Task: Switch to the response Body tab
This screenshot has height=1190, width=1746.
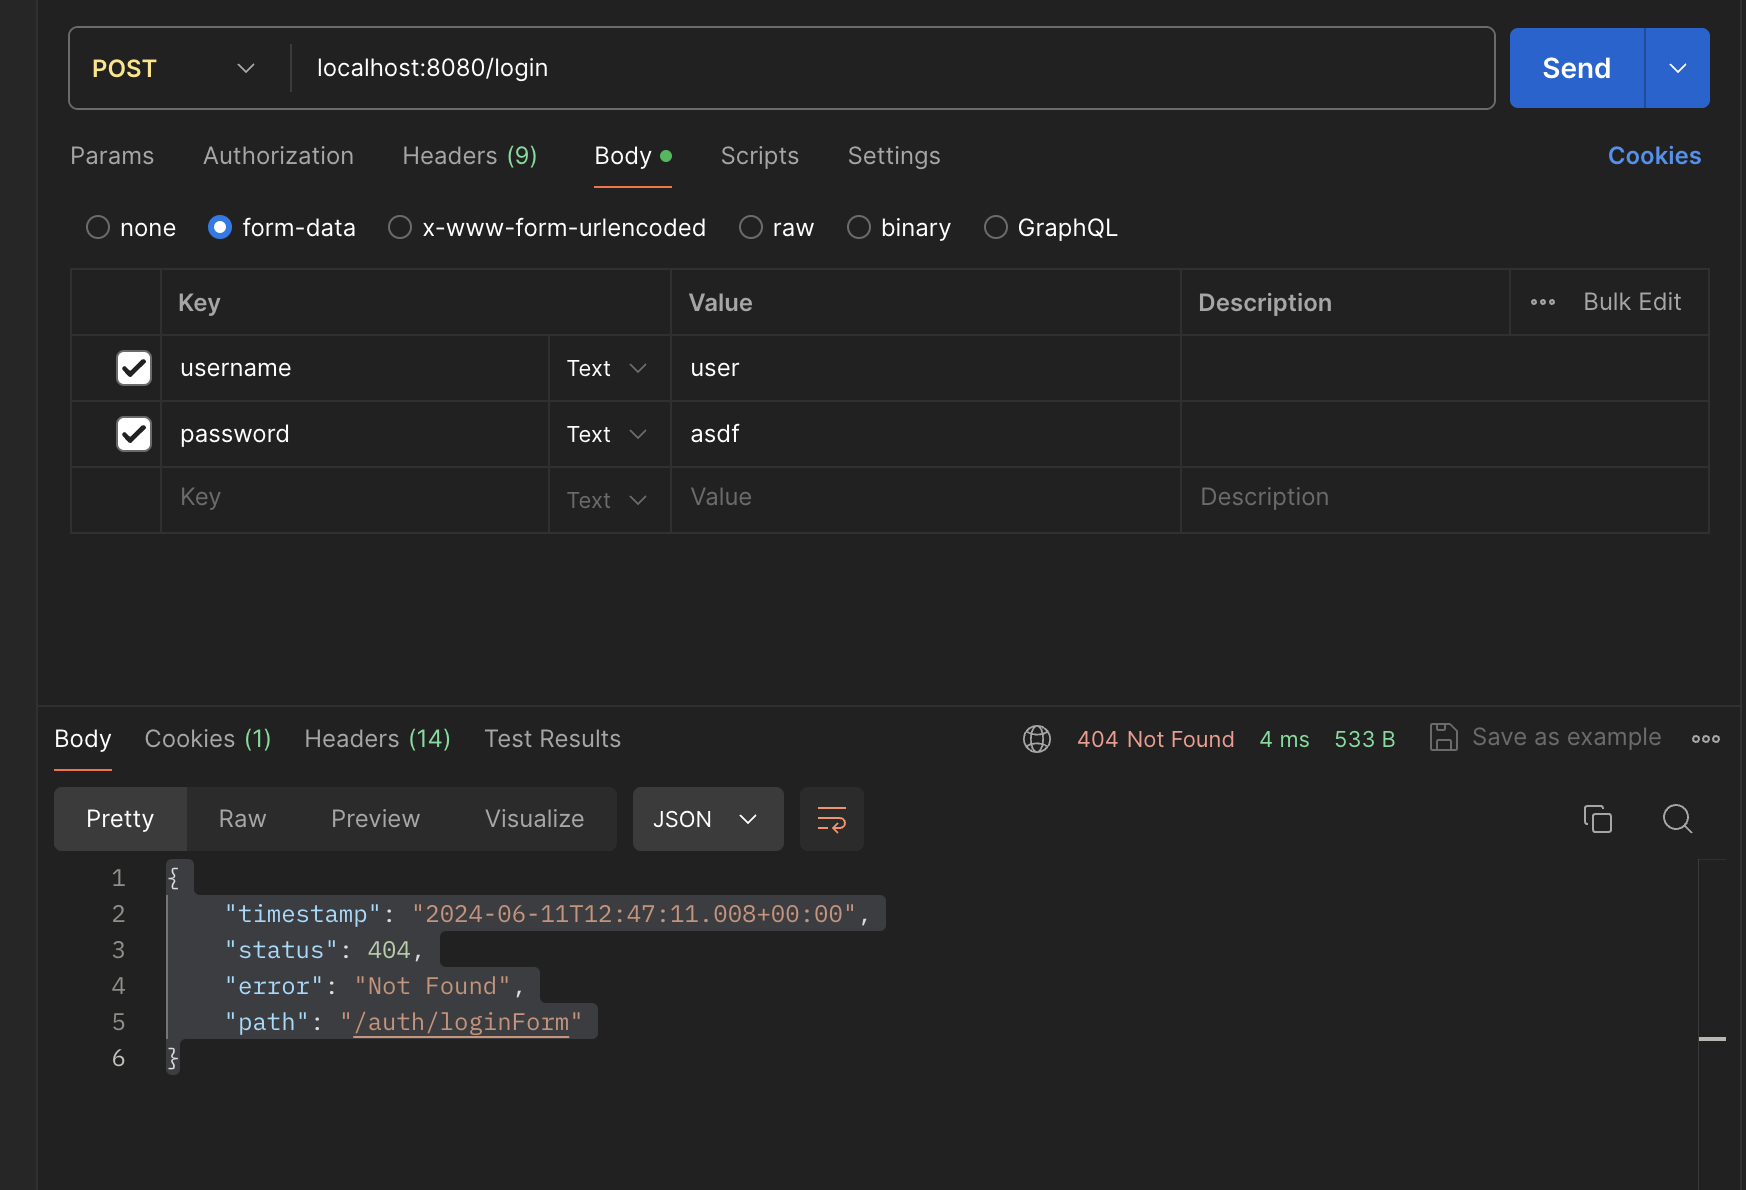Action: click(83, 739)
